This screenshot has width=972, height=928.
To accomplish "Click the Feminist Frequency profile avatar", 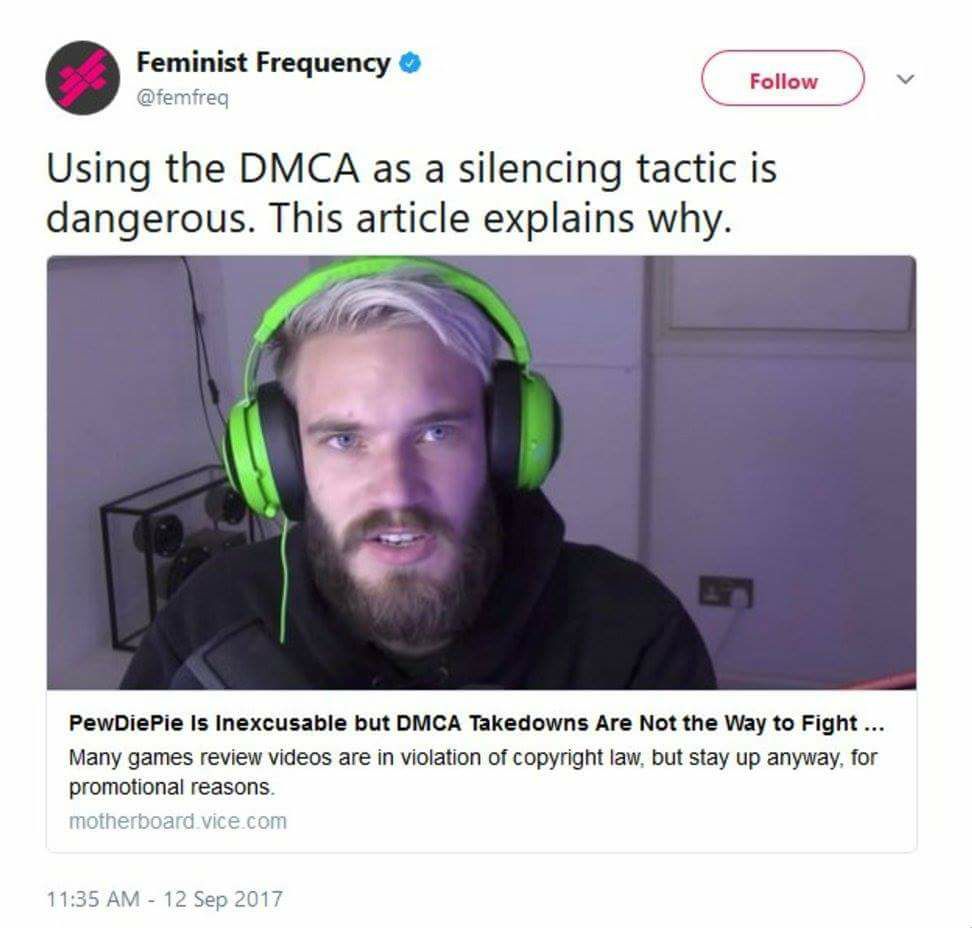I will (x=82, y=77).
